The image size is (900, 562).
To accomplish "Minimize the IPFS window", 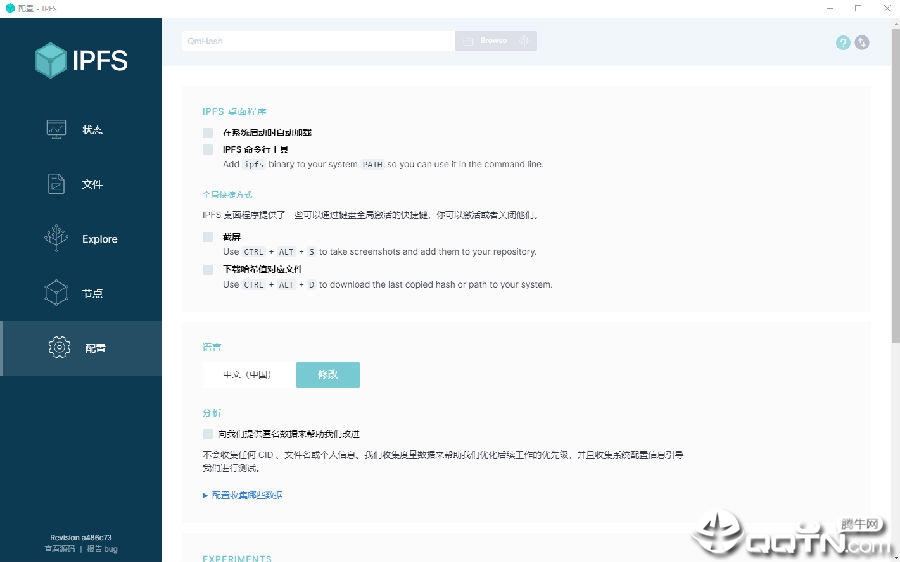I will click(831, 8).
